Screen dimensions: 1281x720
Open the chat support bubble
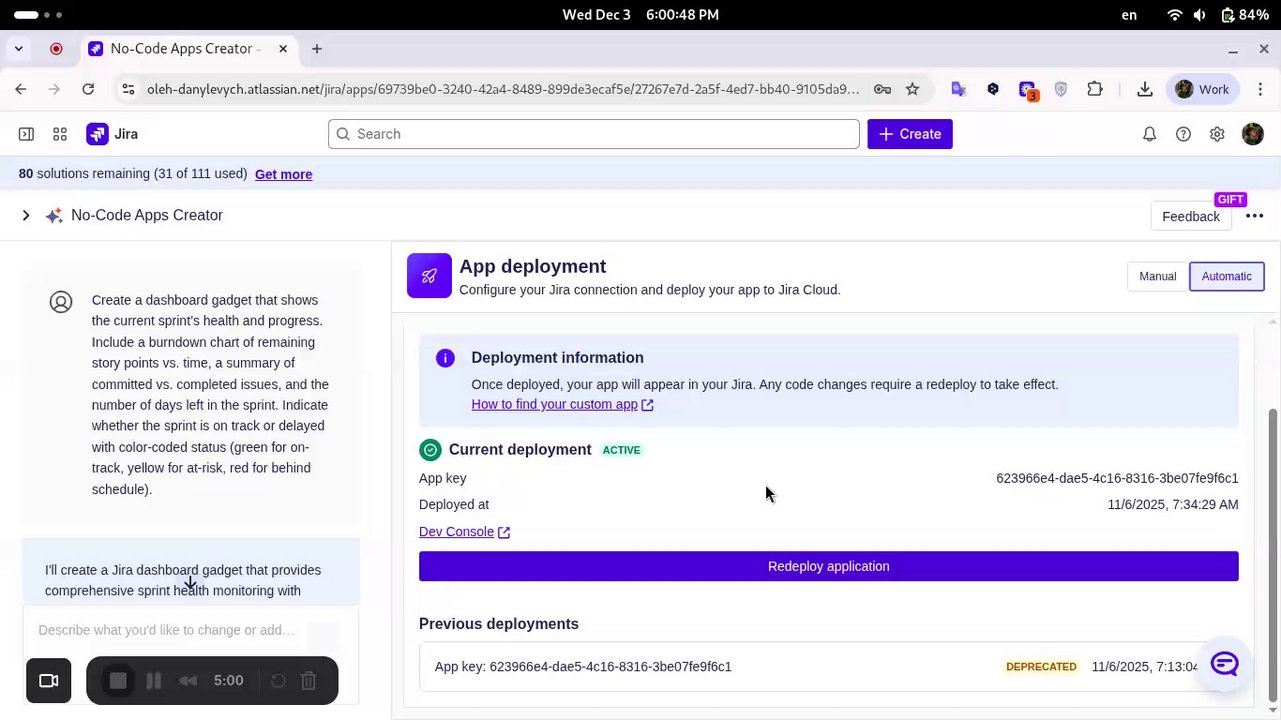(x=1225, y=663)
